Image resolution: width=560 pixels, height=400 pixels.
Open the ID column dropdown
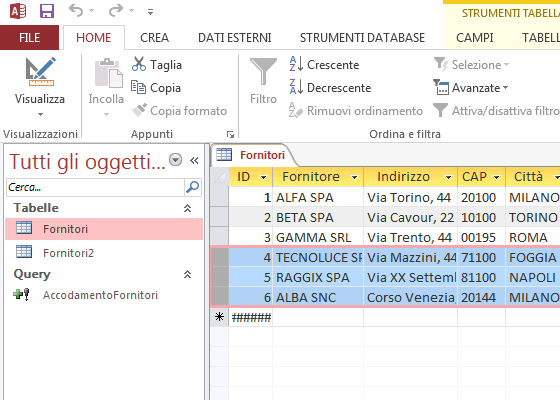(x=264, y=177)
